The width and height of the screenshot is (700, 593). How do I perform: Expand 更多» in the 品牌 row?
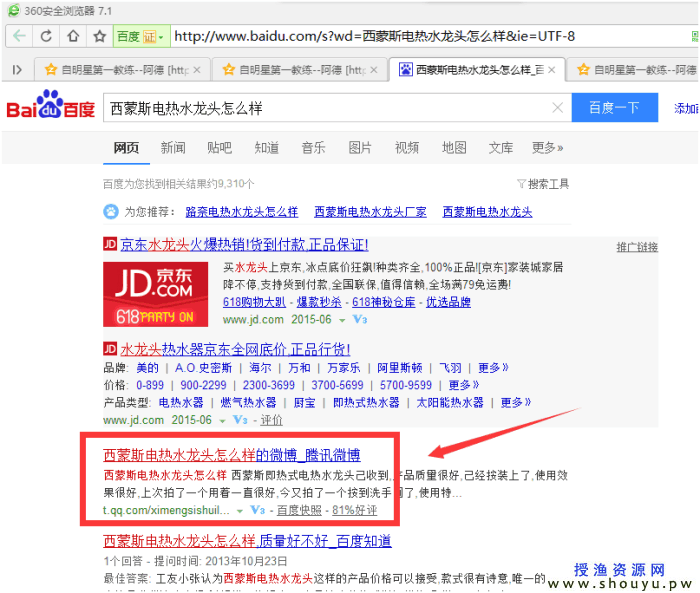(493, 368)
